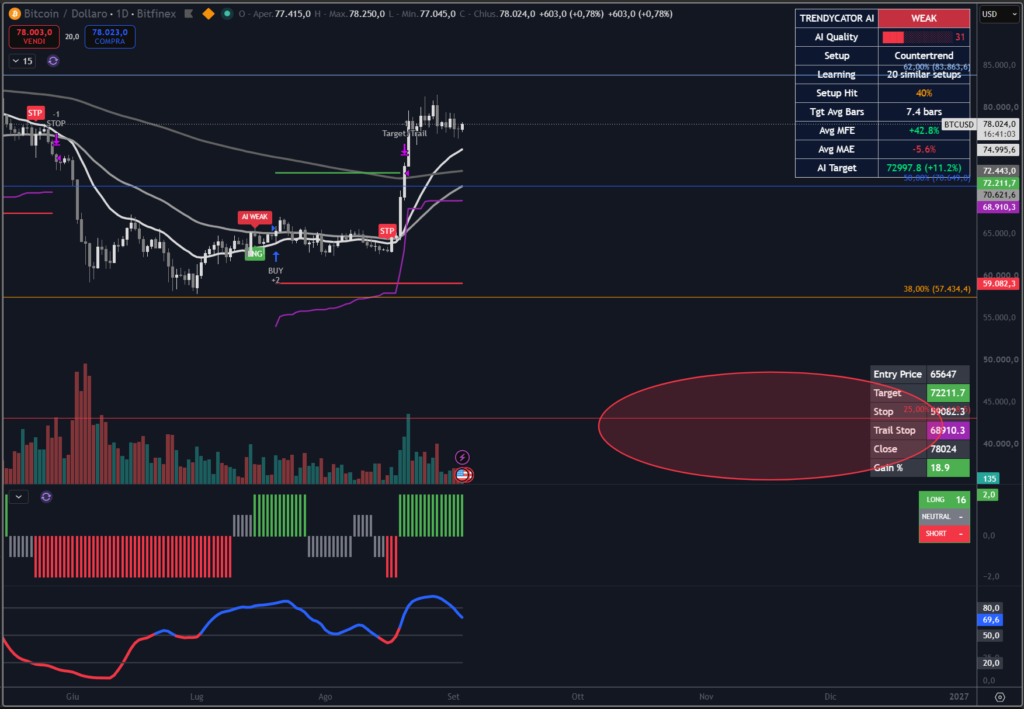
Task: Click the flag icon next to Bitfinex
Action: pos(189,14)
